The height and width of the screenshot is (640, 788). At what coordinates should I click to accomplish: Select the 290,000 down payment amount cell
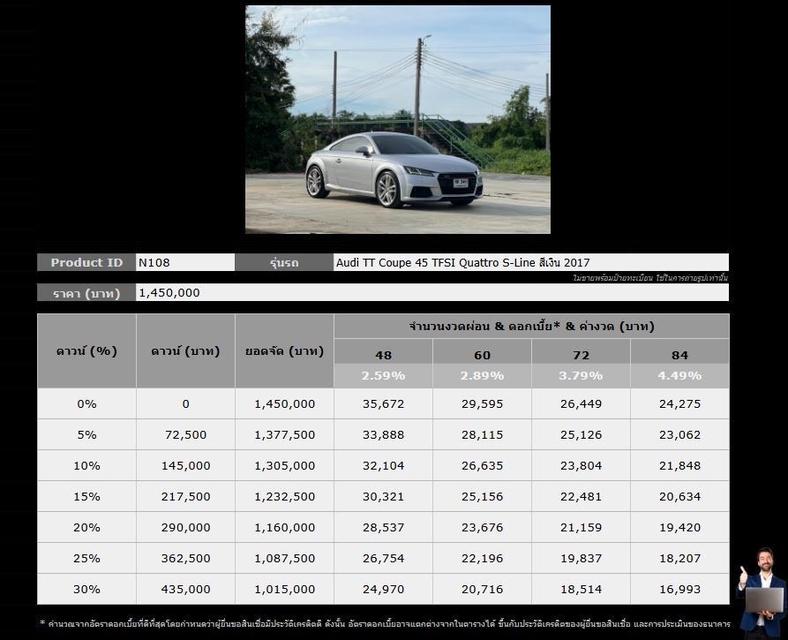[x=186, y=528]
